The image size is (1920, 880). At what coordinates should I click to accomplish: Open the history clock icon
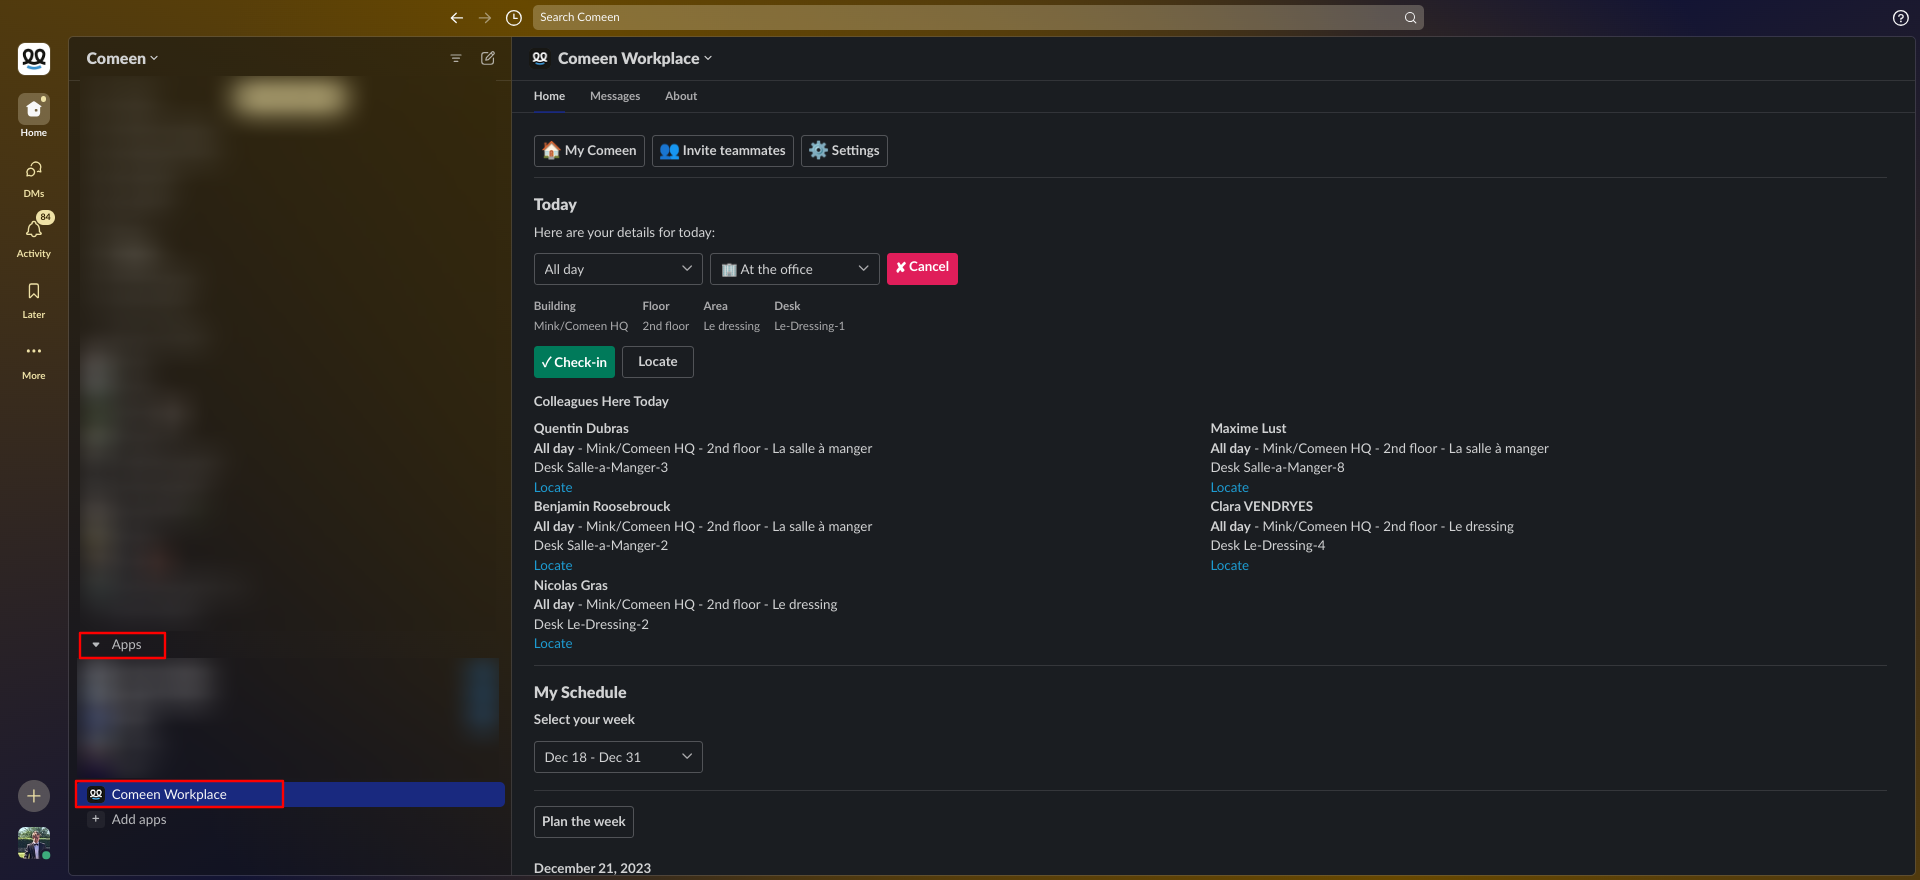tap(514, 17)
